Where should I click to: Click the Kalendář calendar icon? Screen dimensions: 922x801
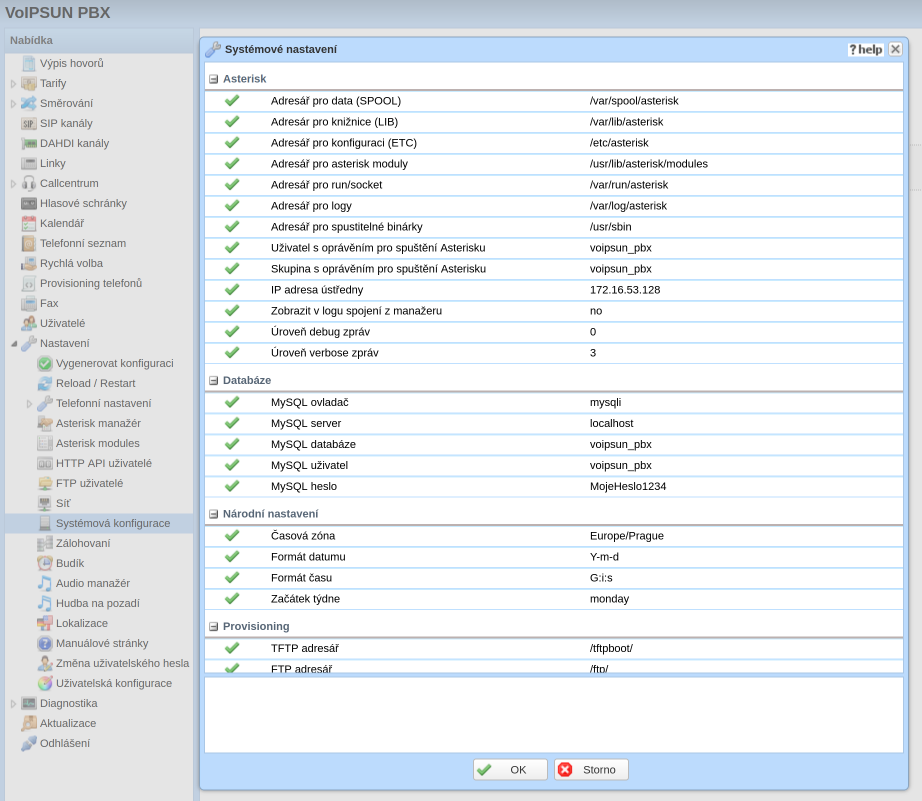pos(28,223)
